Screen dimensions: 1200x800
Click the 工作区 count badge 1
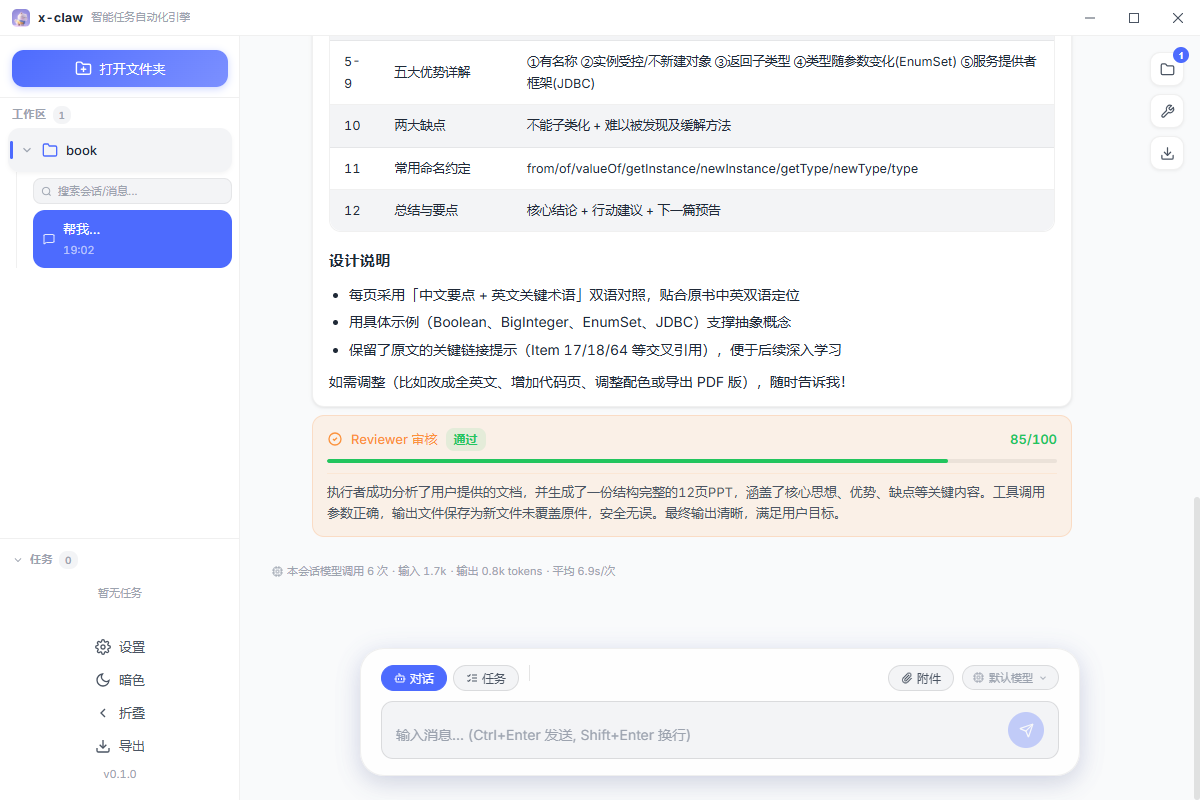(62, 115)
